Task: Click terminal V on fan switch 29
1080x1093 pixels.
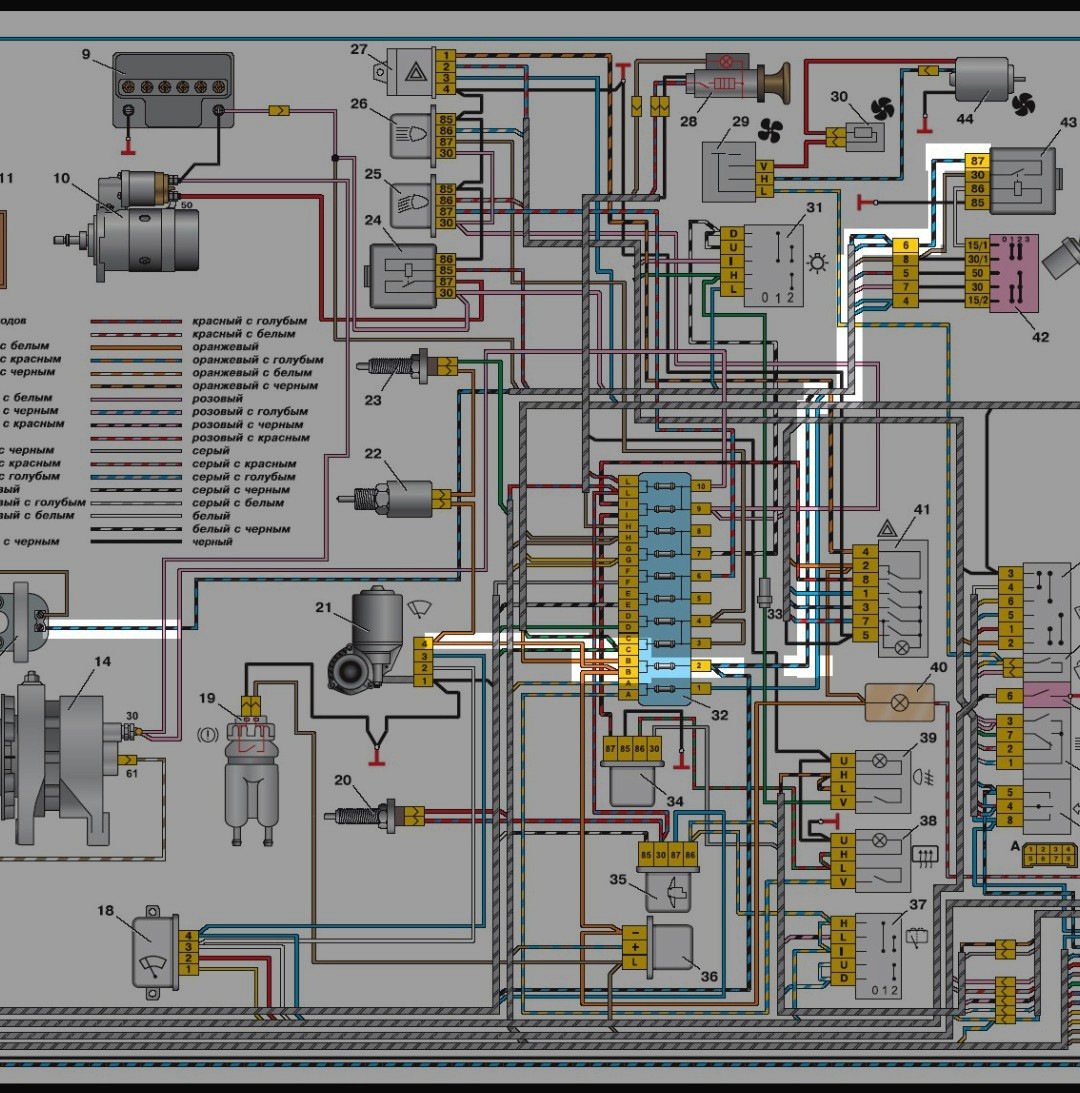Action: point(764,166)
